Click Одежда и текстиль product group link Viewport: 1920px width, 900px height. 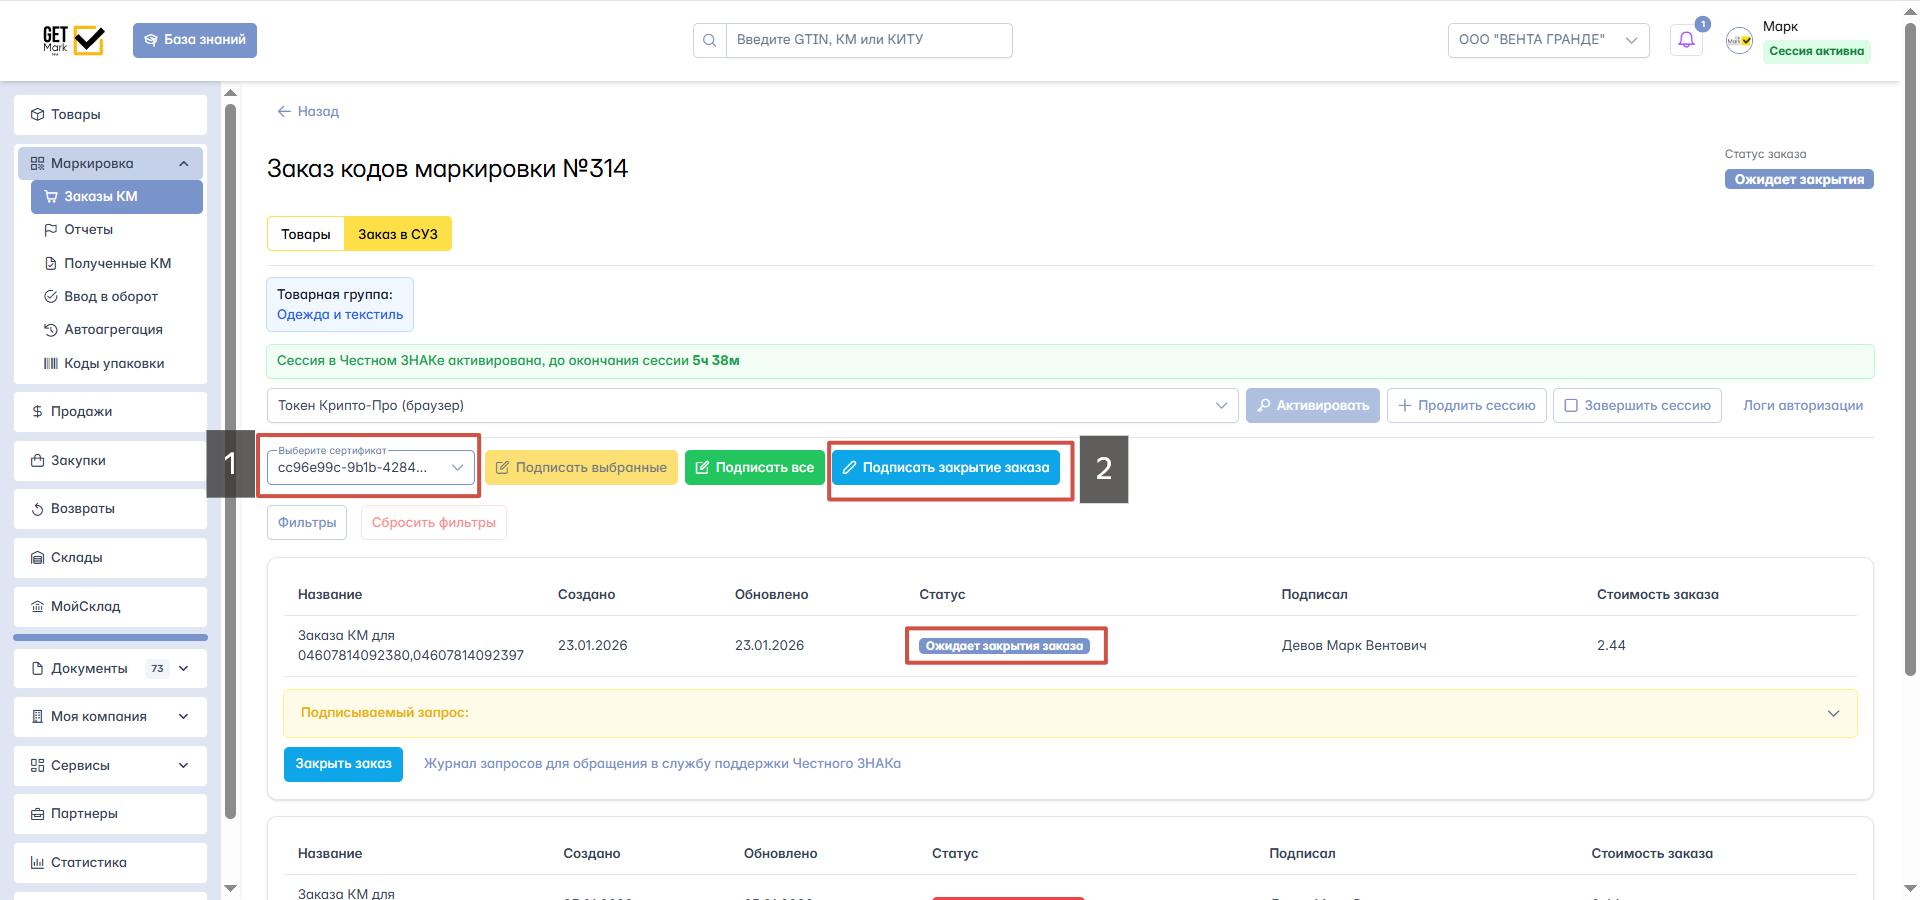pyautogui.click(x=340, y=315)
